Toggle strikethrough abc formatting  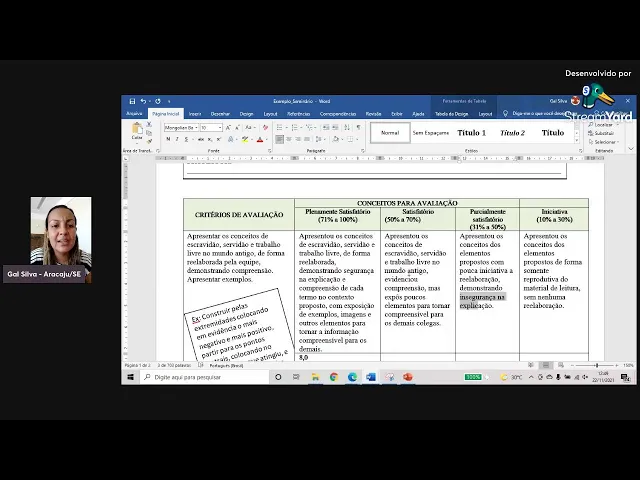(200, 140)
